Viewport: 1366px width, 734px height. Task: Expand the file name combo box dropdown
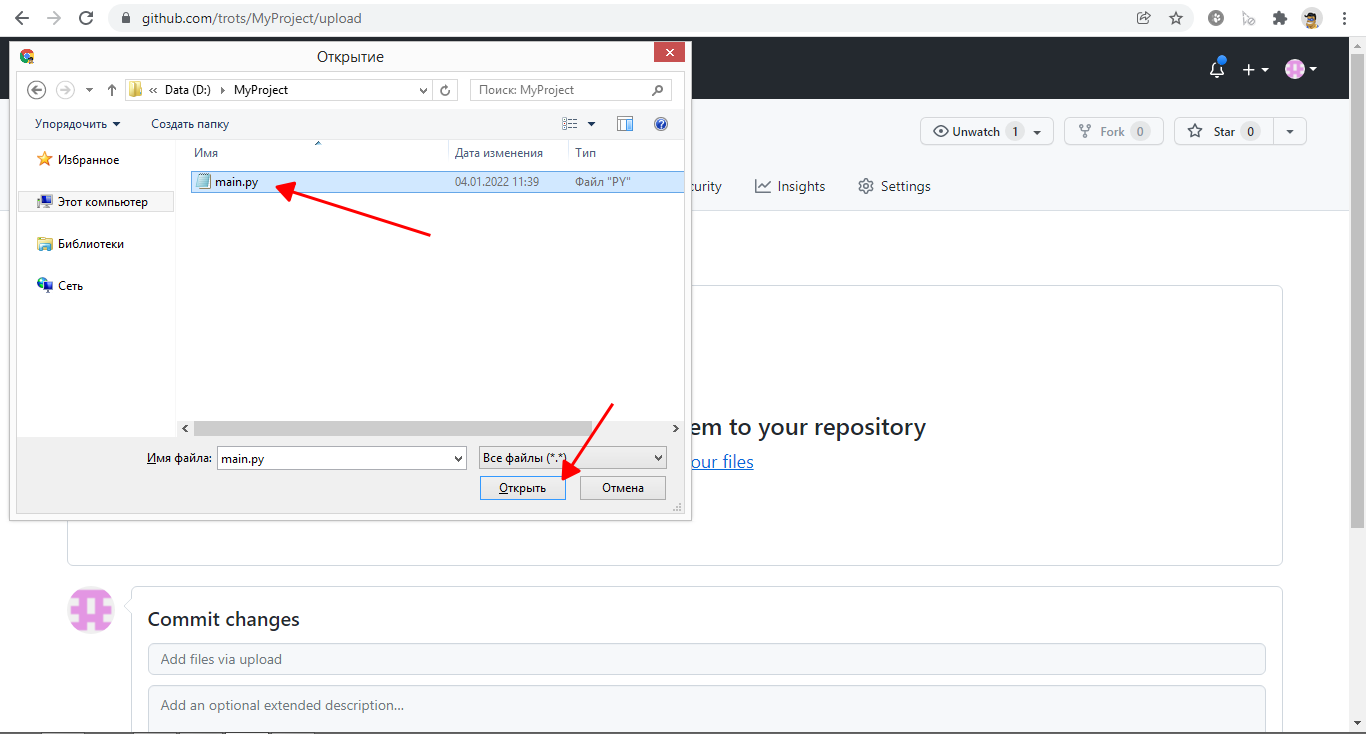coord(459,458)
